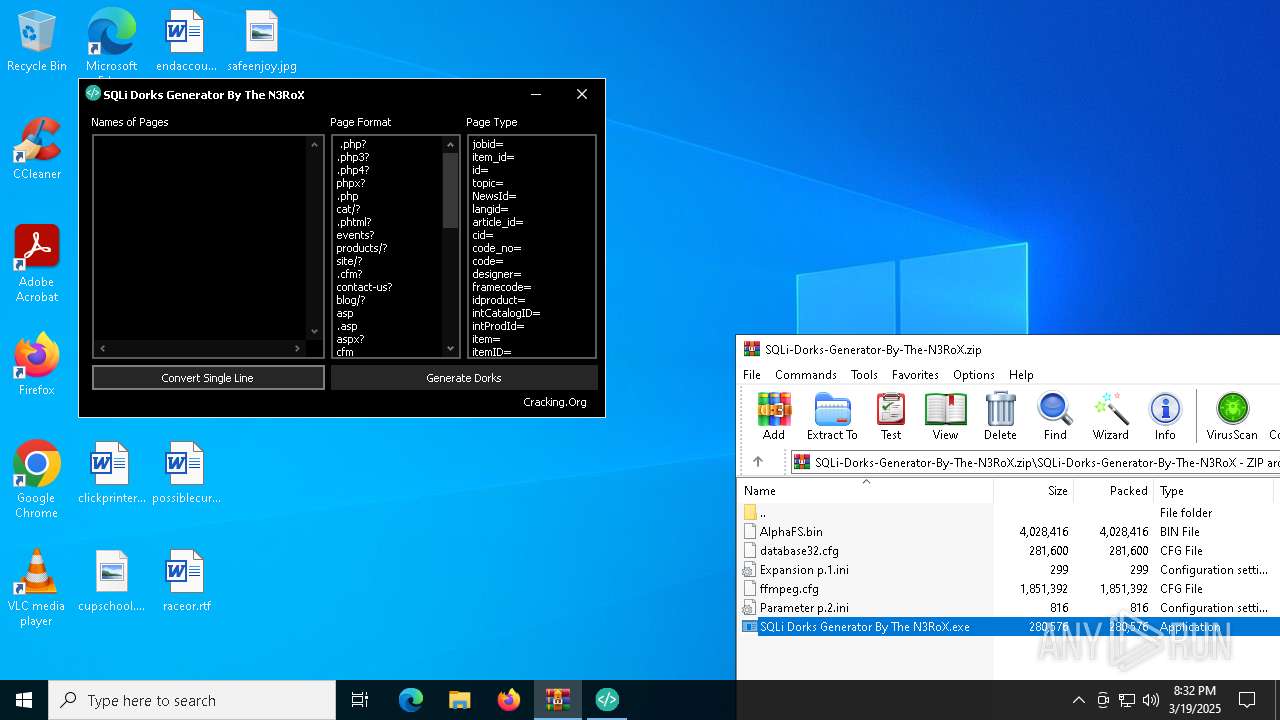This screenshot has height=720, width=1280.
Task: Select database32.cfg in the archive list
Action: 1008,551
